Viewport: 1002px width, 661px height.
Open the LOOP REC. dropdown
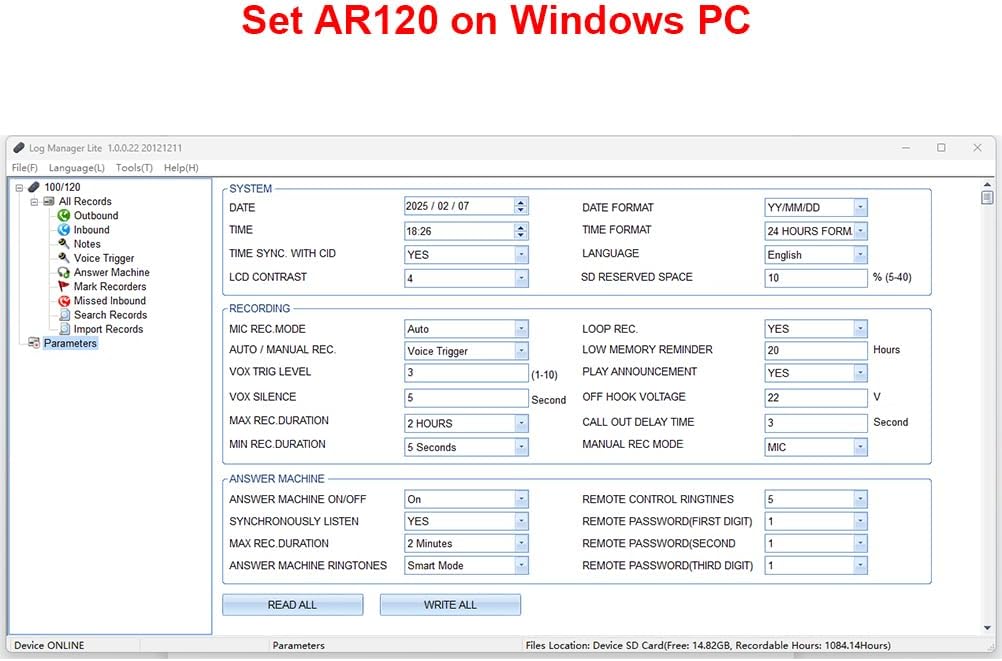[860, 329]
